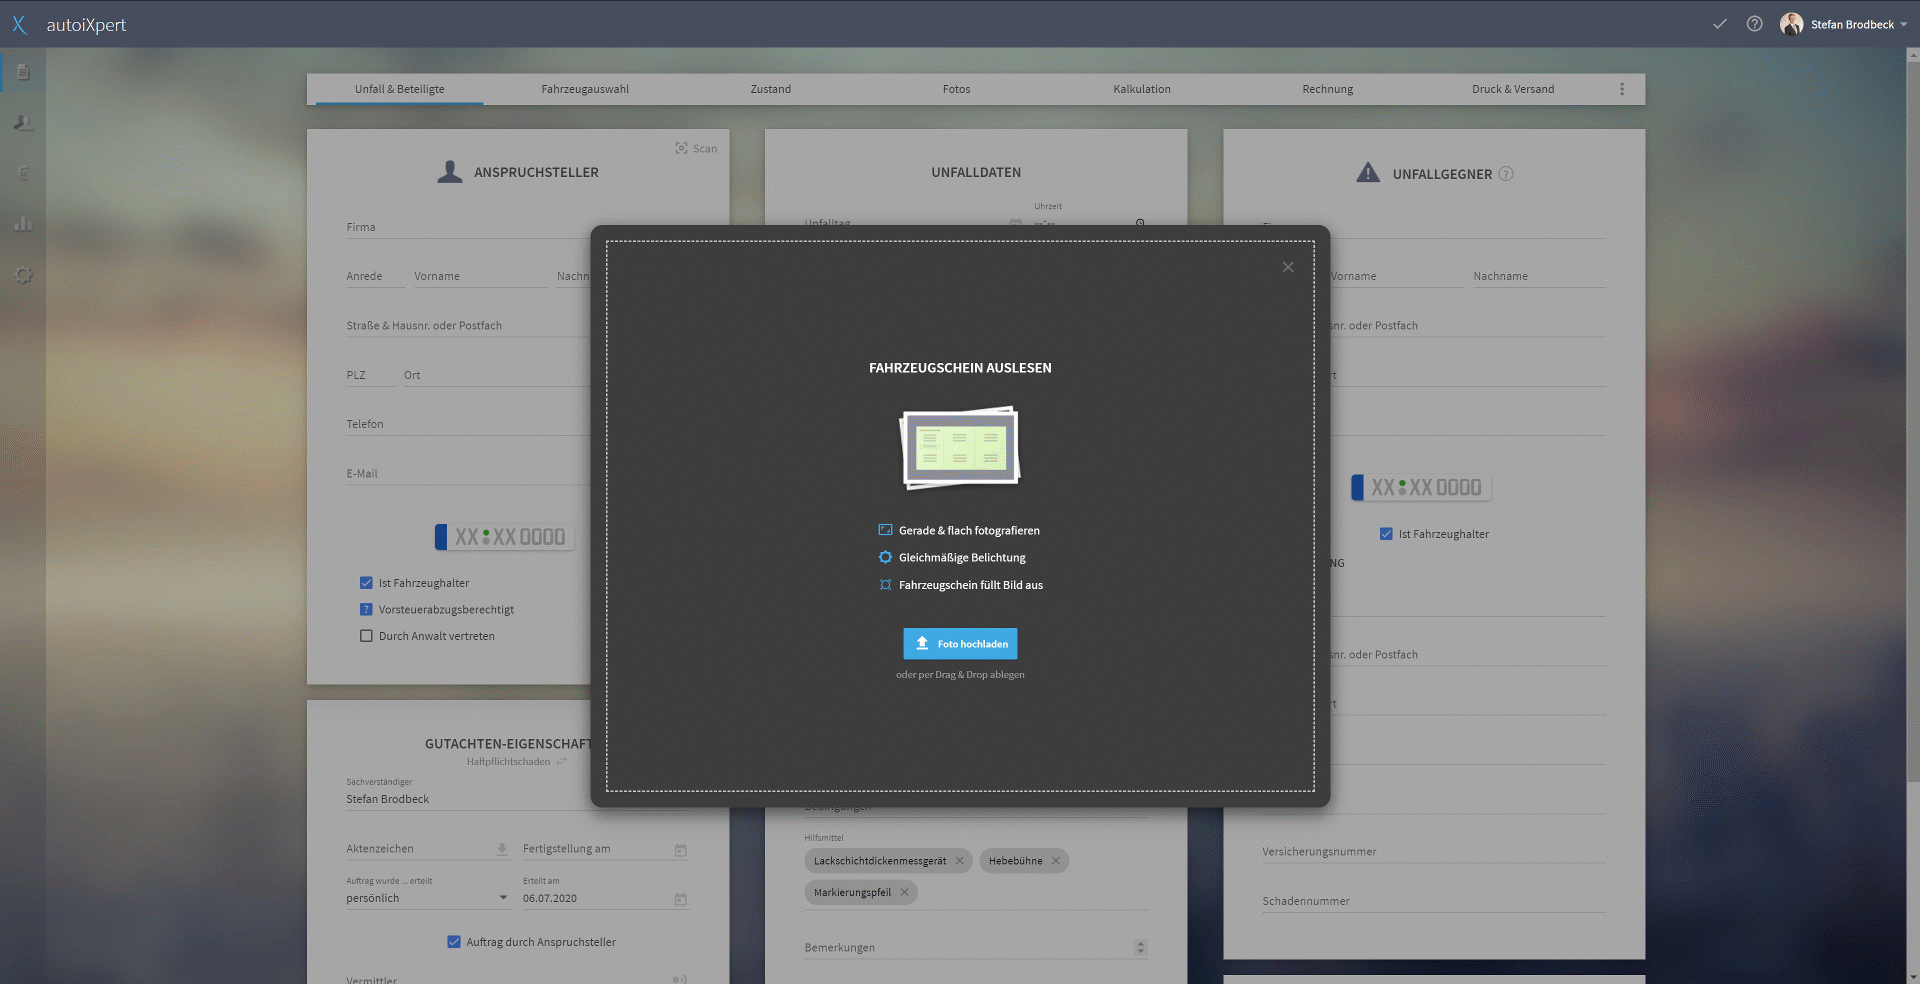Switch to Kalkulation tab
Viewport: 1920px width, 984px height.
[x=1142, y=89]
